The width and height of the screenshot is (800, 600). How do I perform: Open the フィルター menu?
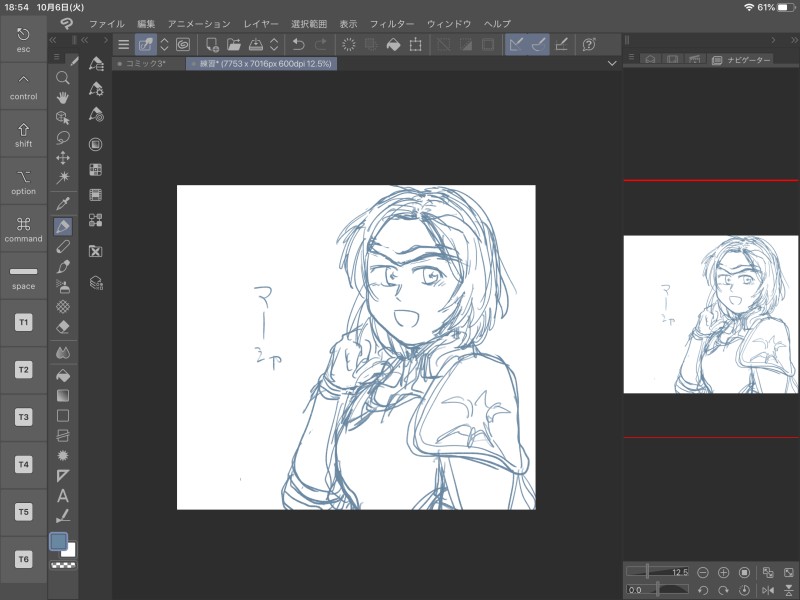pyautogui.click(x=392, y=23)
